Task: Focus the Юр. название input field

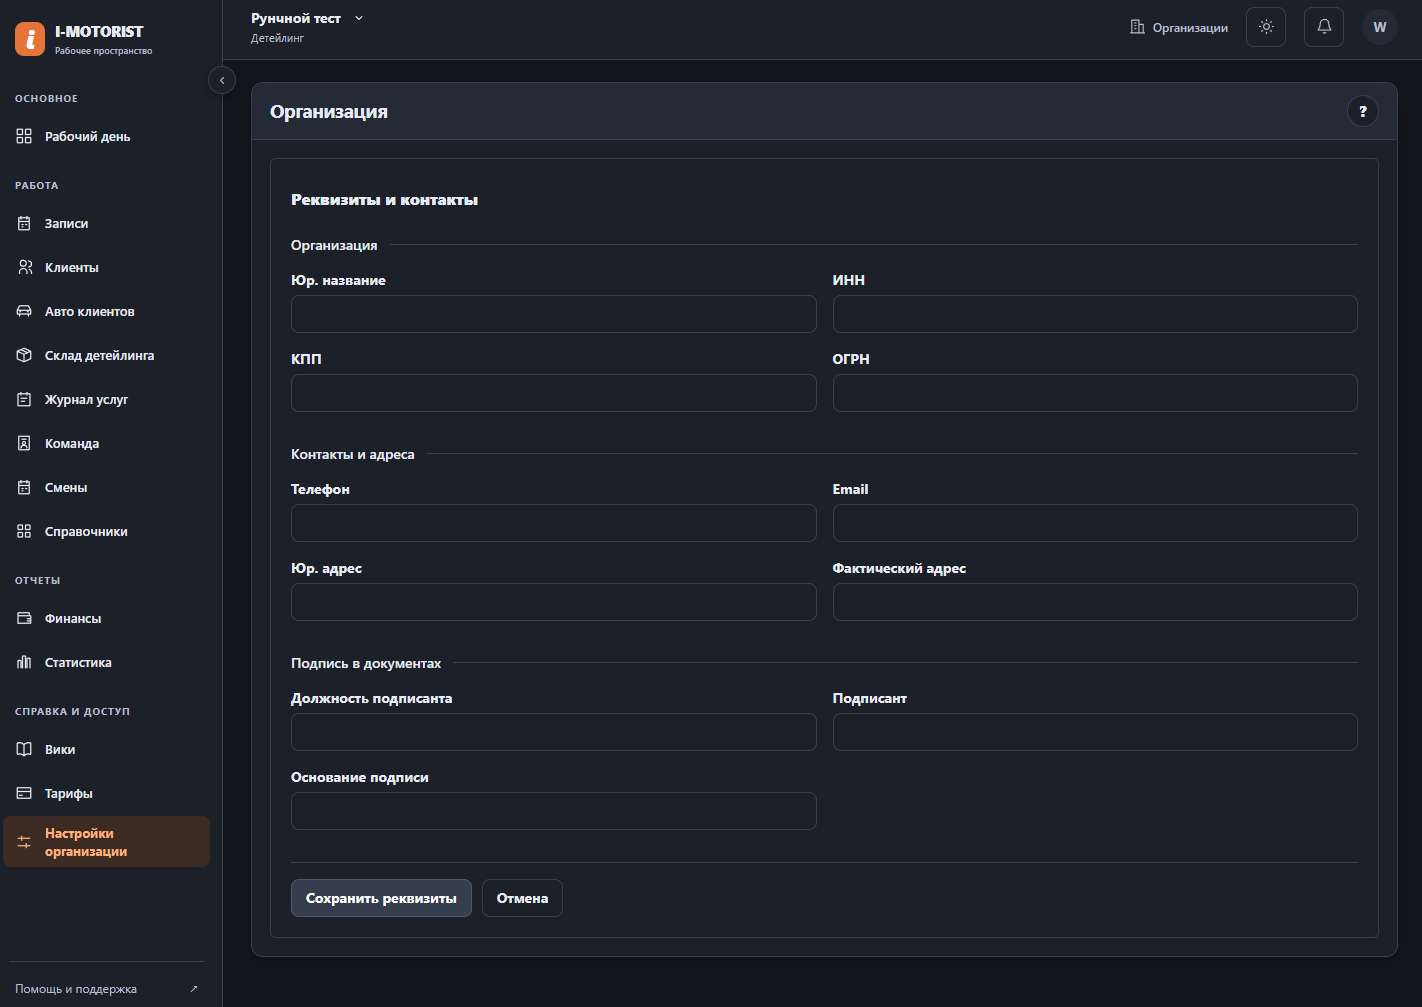Action: click(554, 314)
